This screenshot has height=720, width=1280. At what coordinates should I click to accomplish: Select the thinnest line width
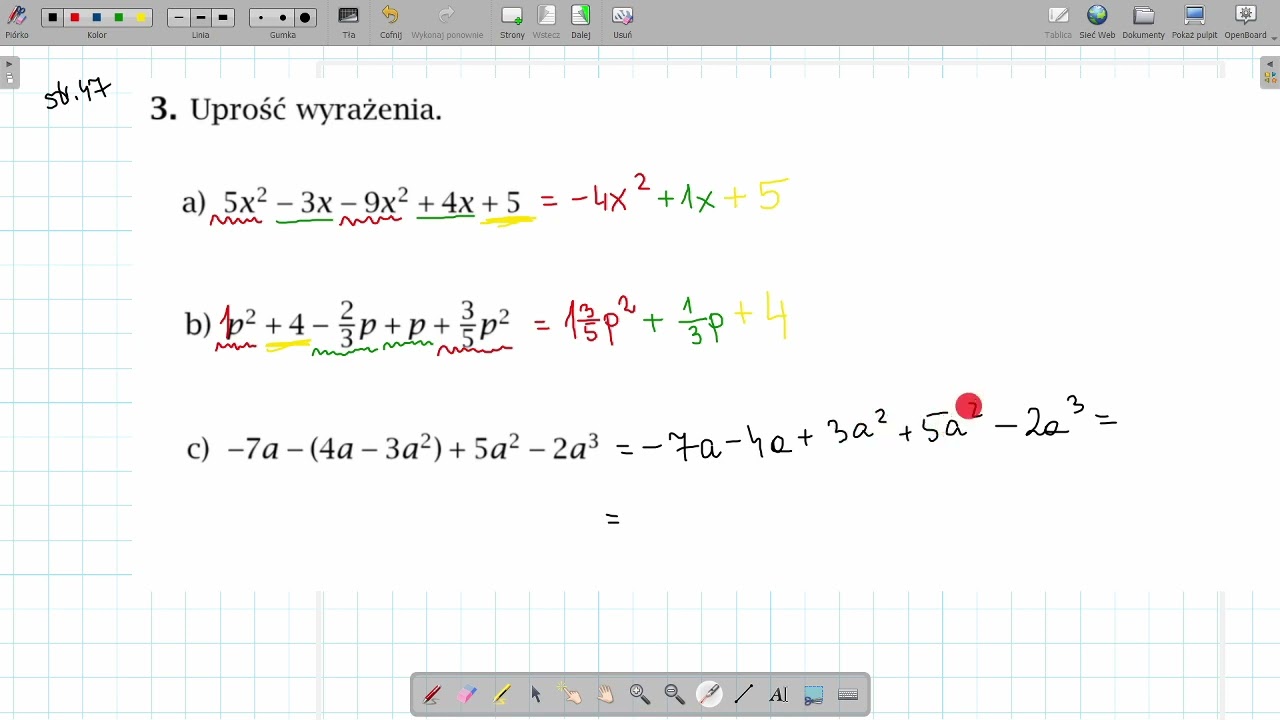[179, 18]
